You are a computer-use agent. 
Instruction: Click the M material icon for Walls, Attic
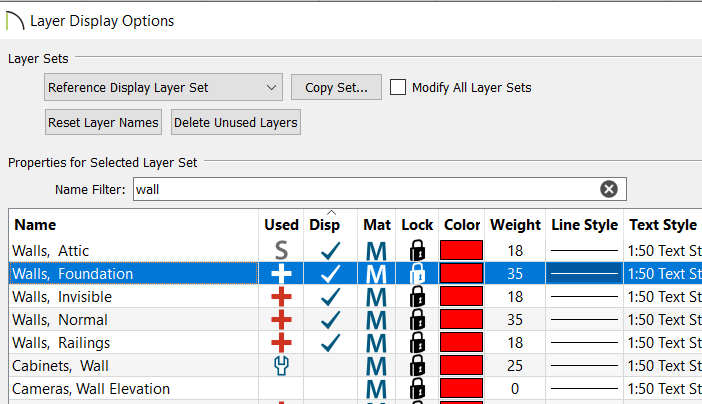(x=376, y=251)
